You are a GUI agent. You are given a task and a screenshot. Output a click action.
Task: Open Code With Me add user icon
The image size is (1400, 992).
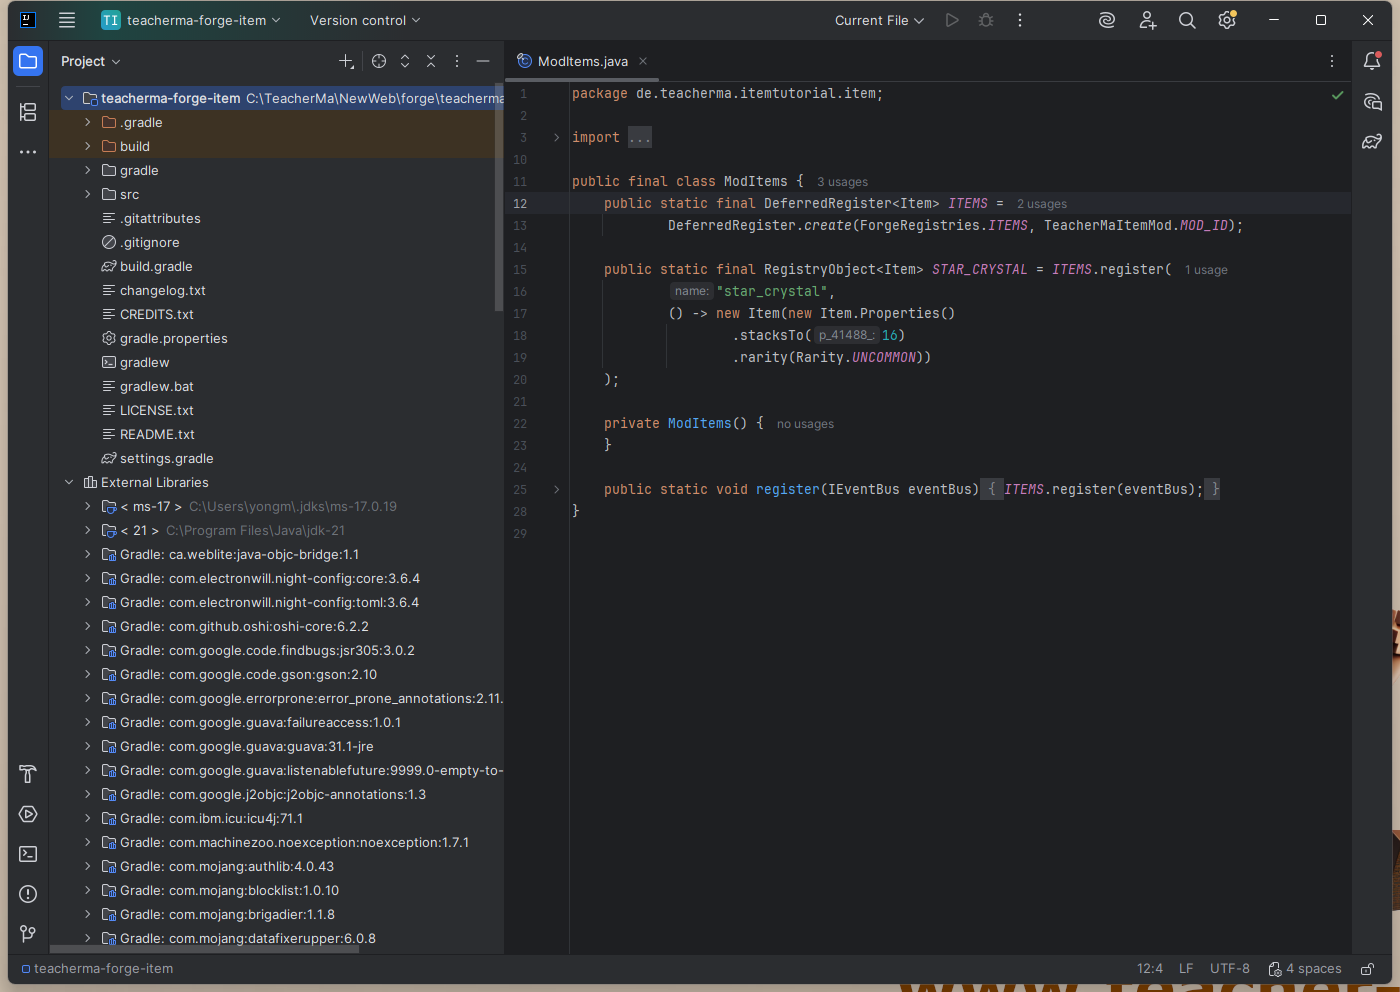[x=1147, y=20]
